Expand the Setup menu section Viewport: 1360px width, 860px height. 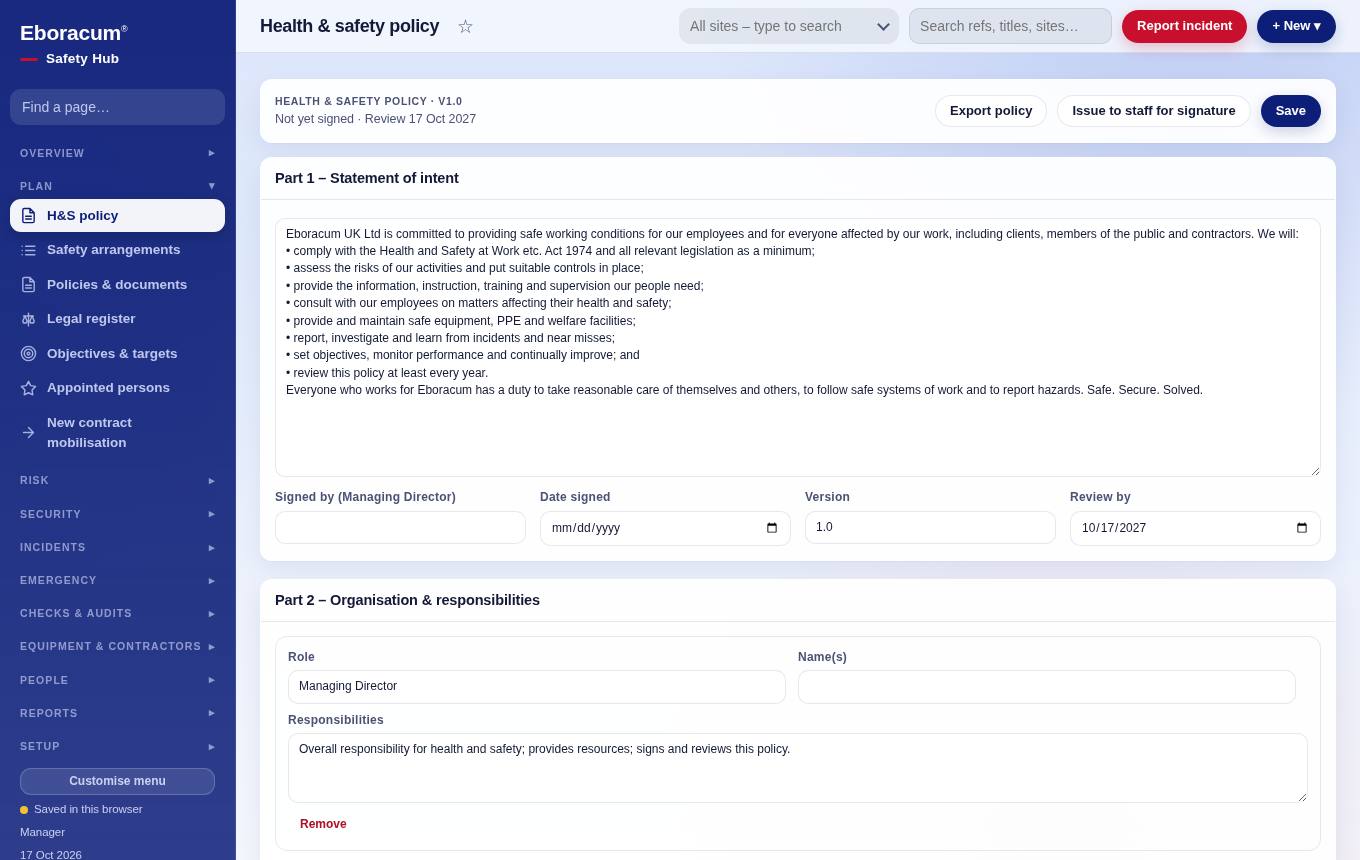(x=117, y=747)
